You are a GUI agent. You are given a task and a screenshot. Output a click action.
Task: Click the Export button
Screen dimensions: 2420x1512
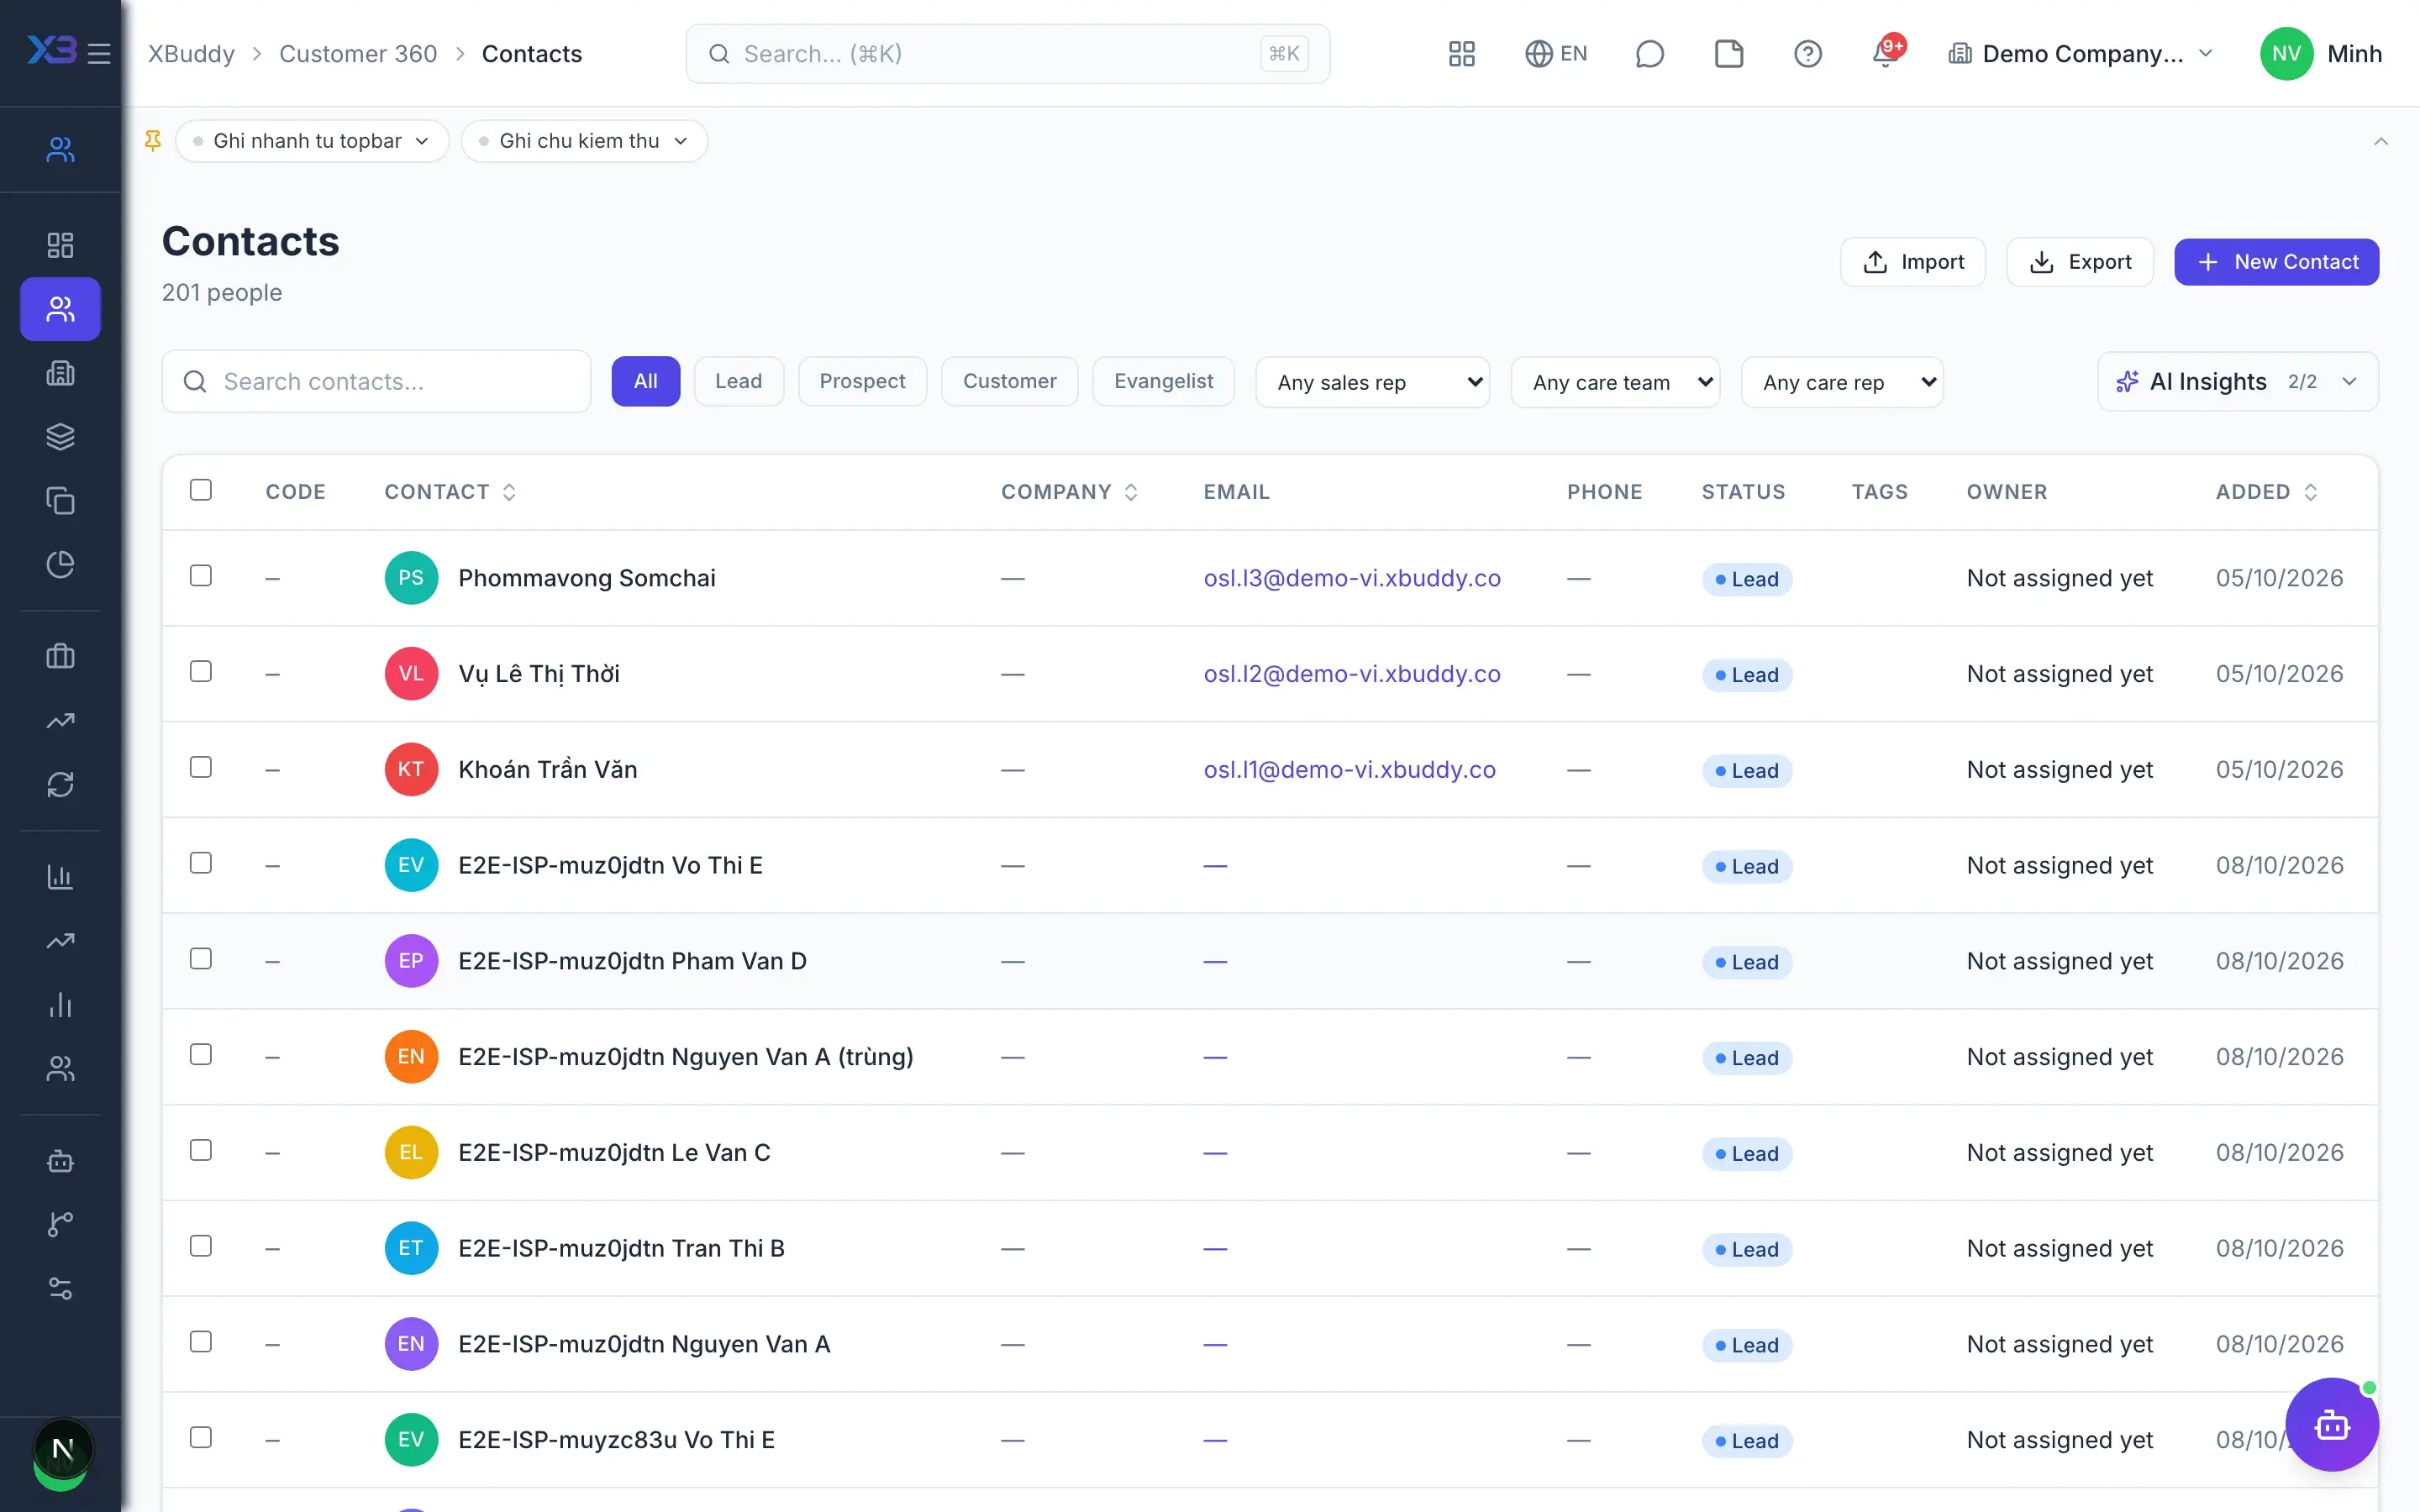[2079, 262]
